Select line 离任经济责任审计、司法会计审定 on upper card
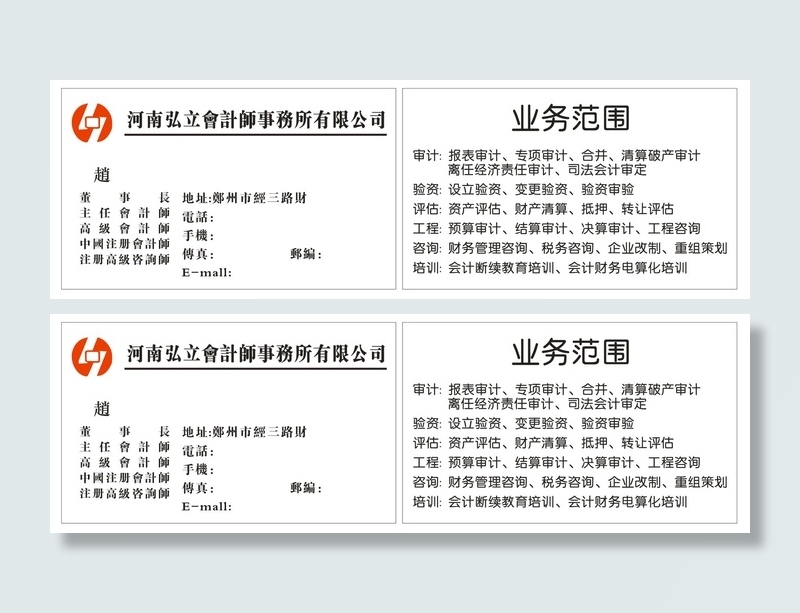 pos(547,169)
